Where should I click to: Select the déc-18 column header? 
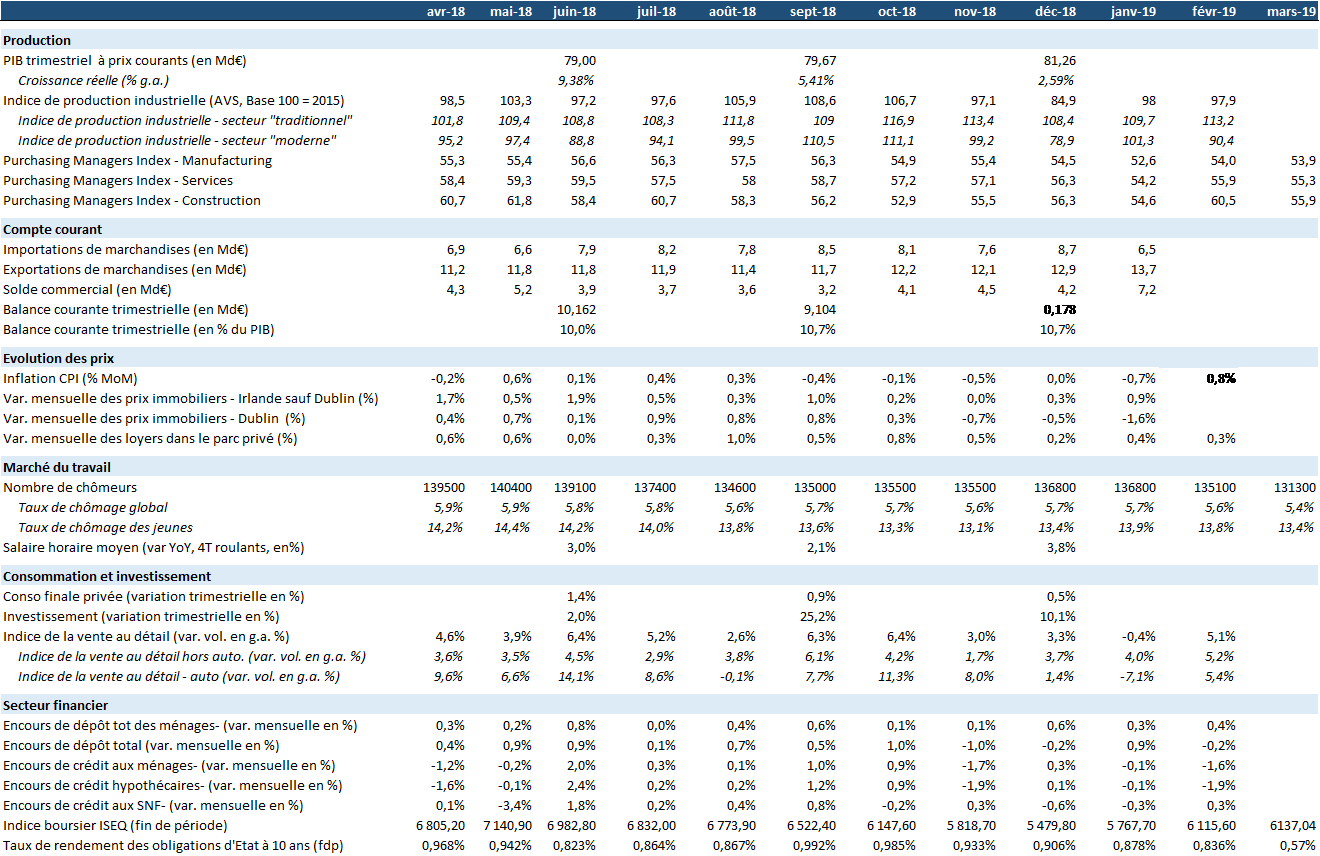[x=1056, y=12]
